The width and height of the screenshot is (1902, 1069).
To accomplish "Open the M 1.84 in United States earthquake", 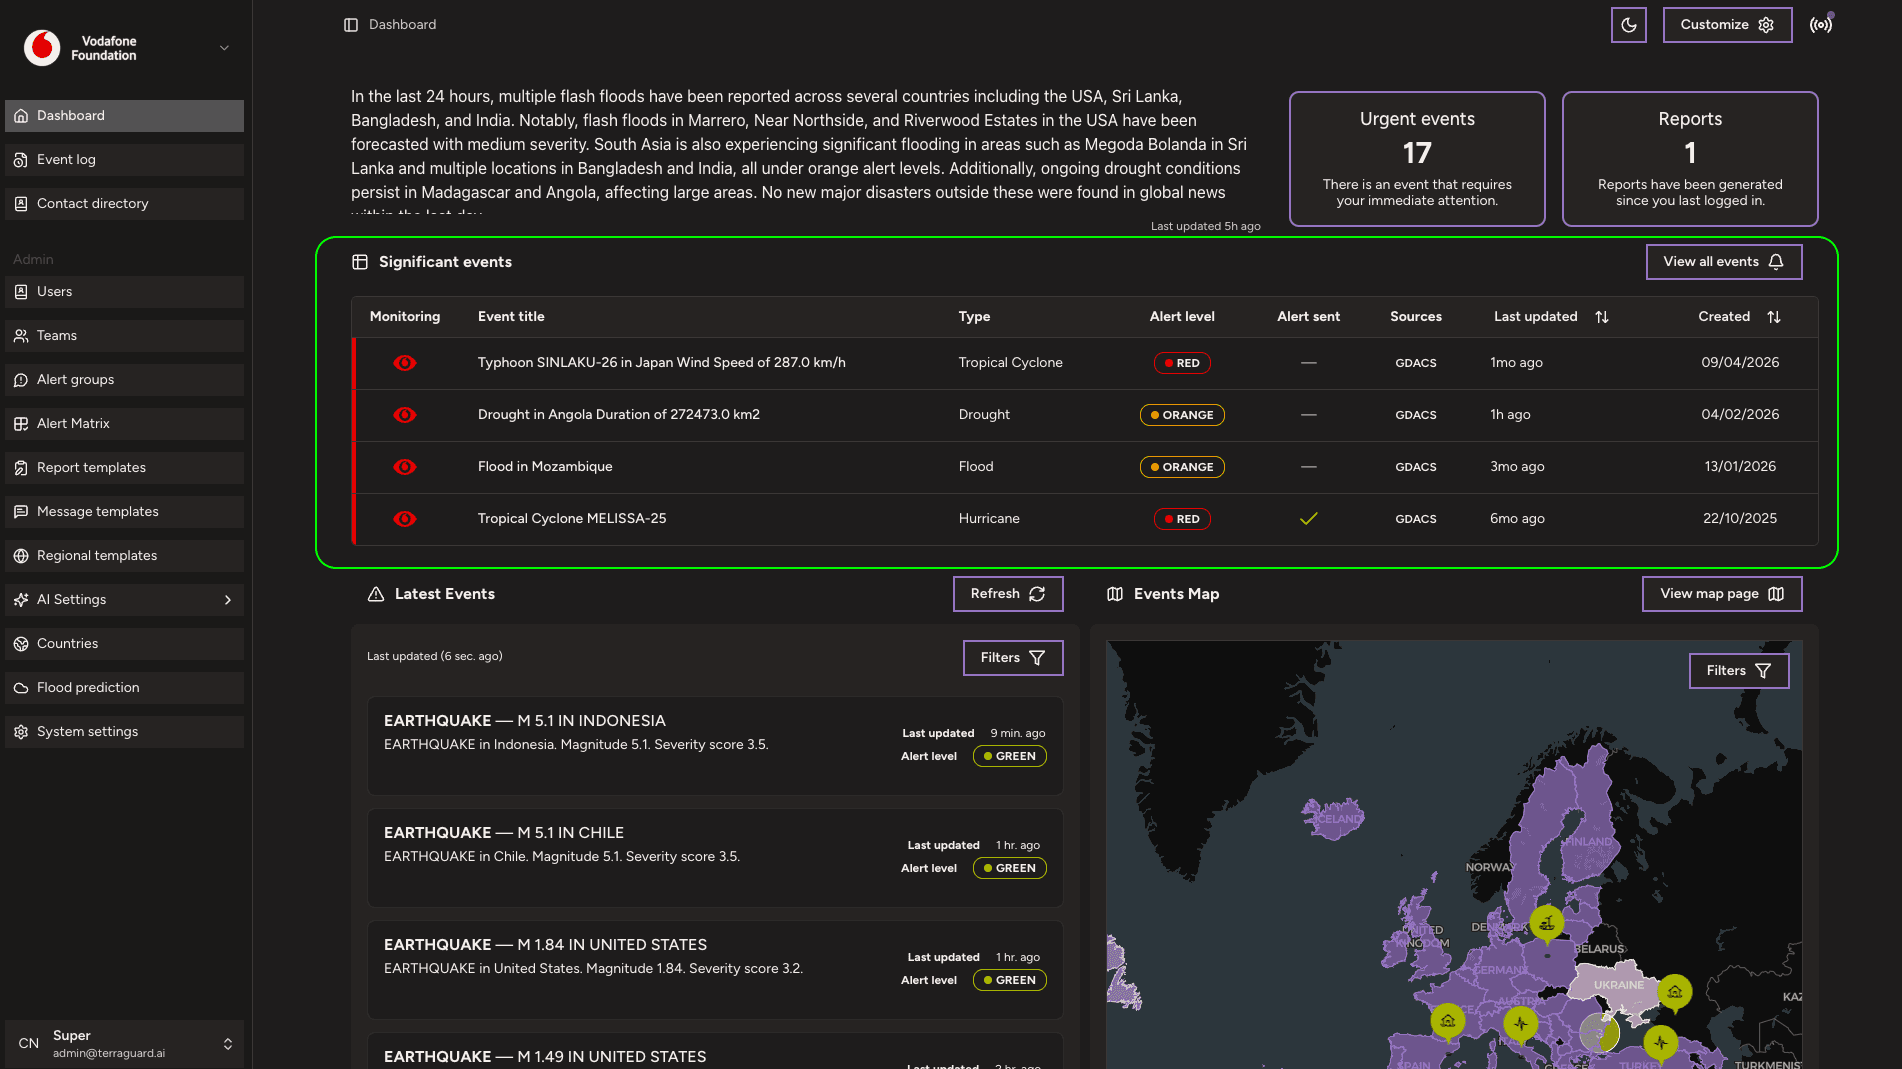I will pyautogui.click(x=715, y=970).
